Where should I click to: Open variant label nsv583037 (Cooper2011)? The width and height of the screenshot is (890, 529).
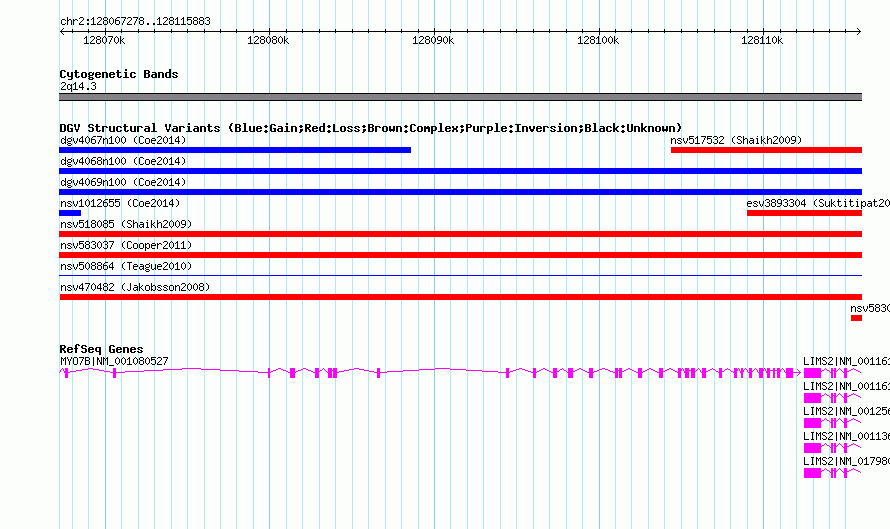126,245
